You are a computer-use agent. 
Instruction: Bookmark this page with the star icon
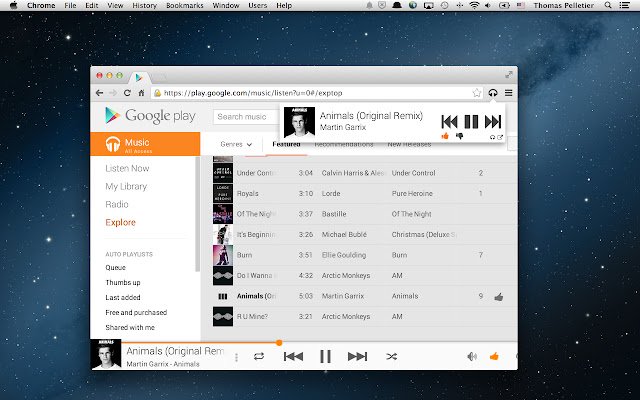476,93
